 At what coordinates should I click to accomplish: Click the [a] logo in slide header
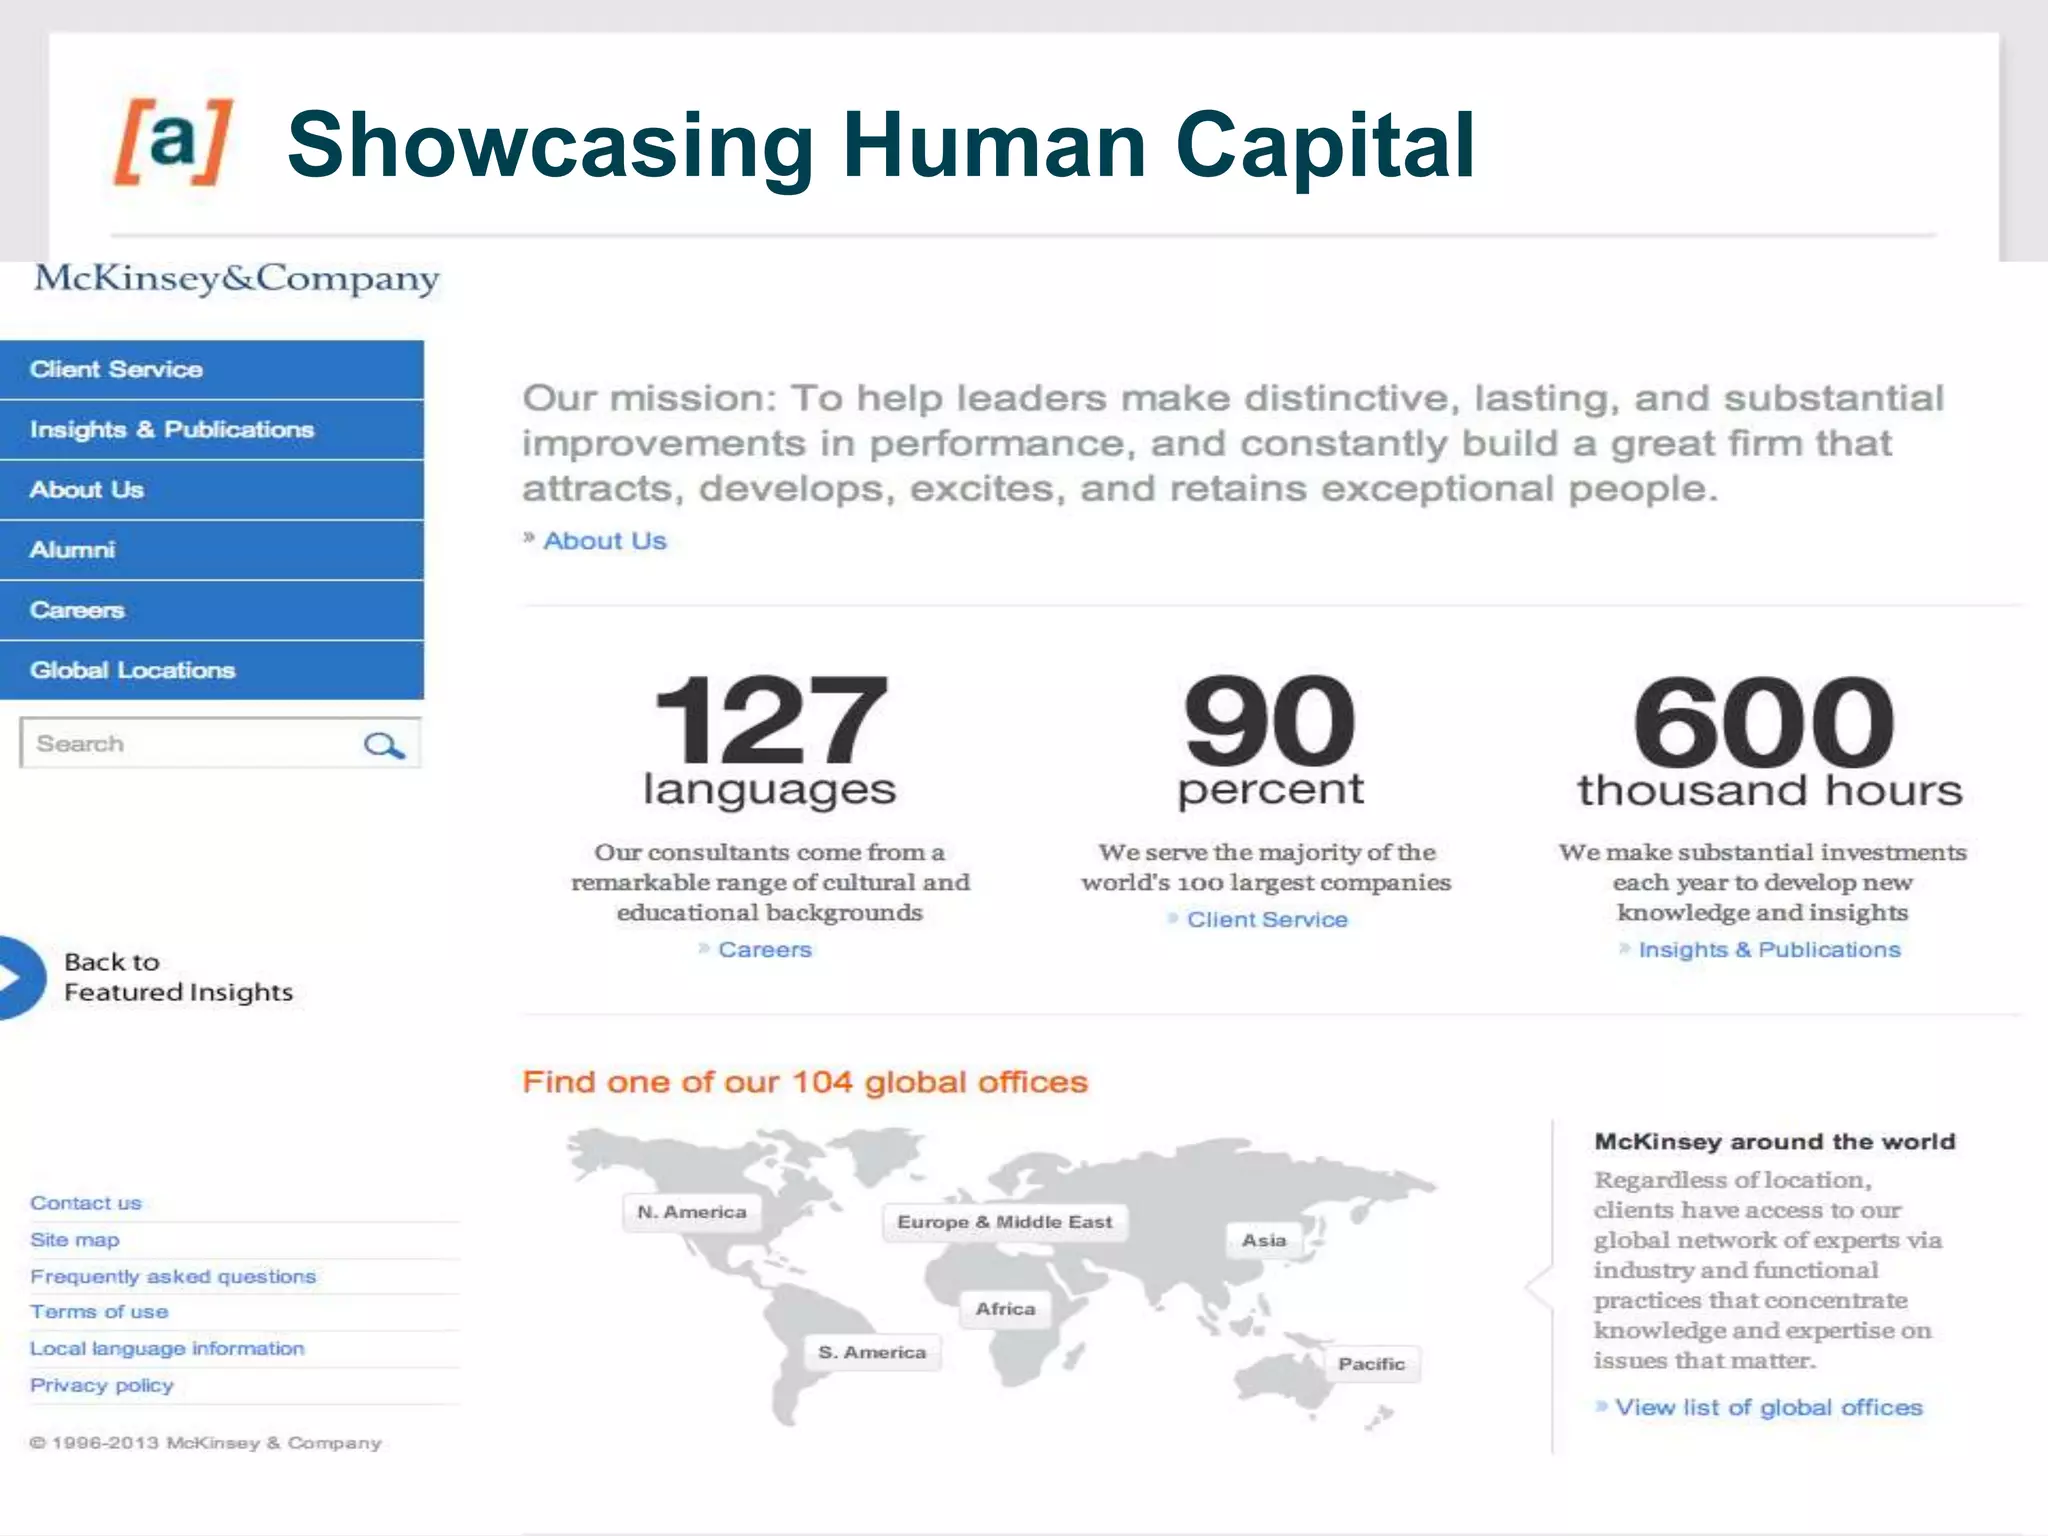(173, 142)
